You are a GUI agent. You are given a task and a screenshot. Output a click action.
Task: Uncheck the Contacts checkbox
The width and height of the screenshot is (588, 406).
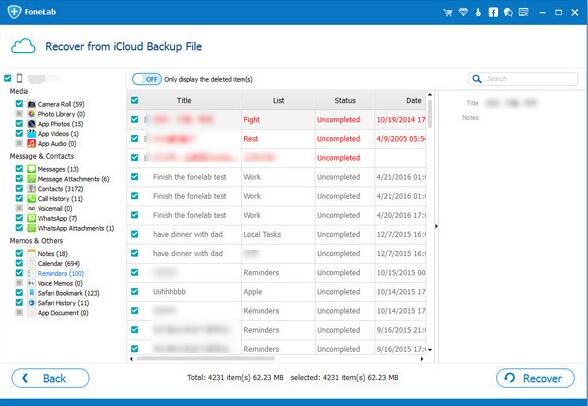19,188
